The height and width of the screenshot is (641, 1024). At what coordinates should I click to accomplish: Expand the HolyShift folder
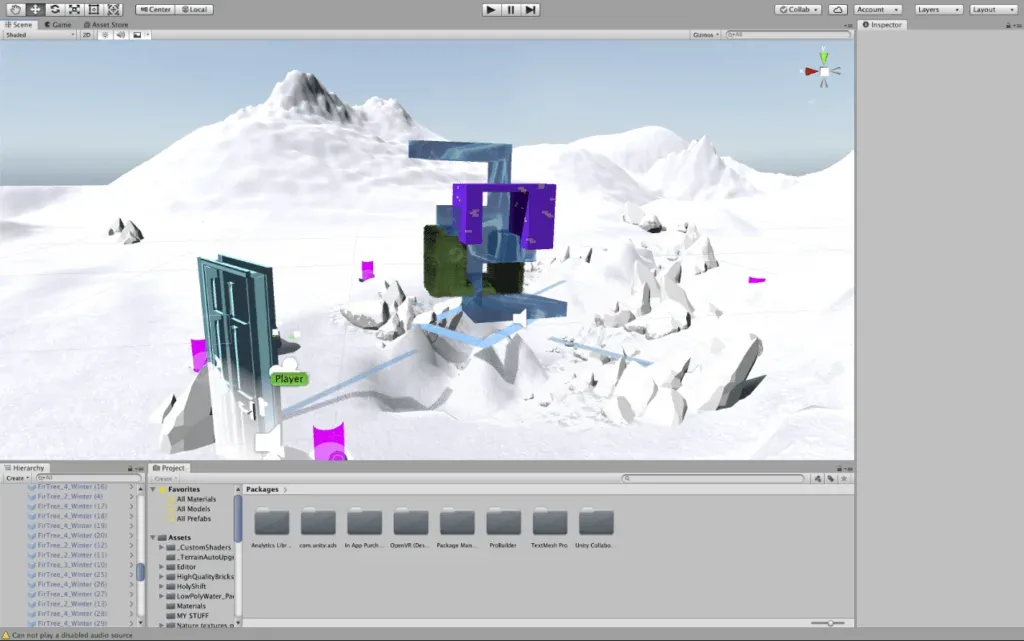(x=161, y=586)
